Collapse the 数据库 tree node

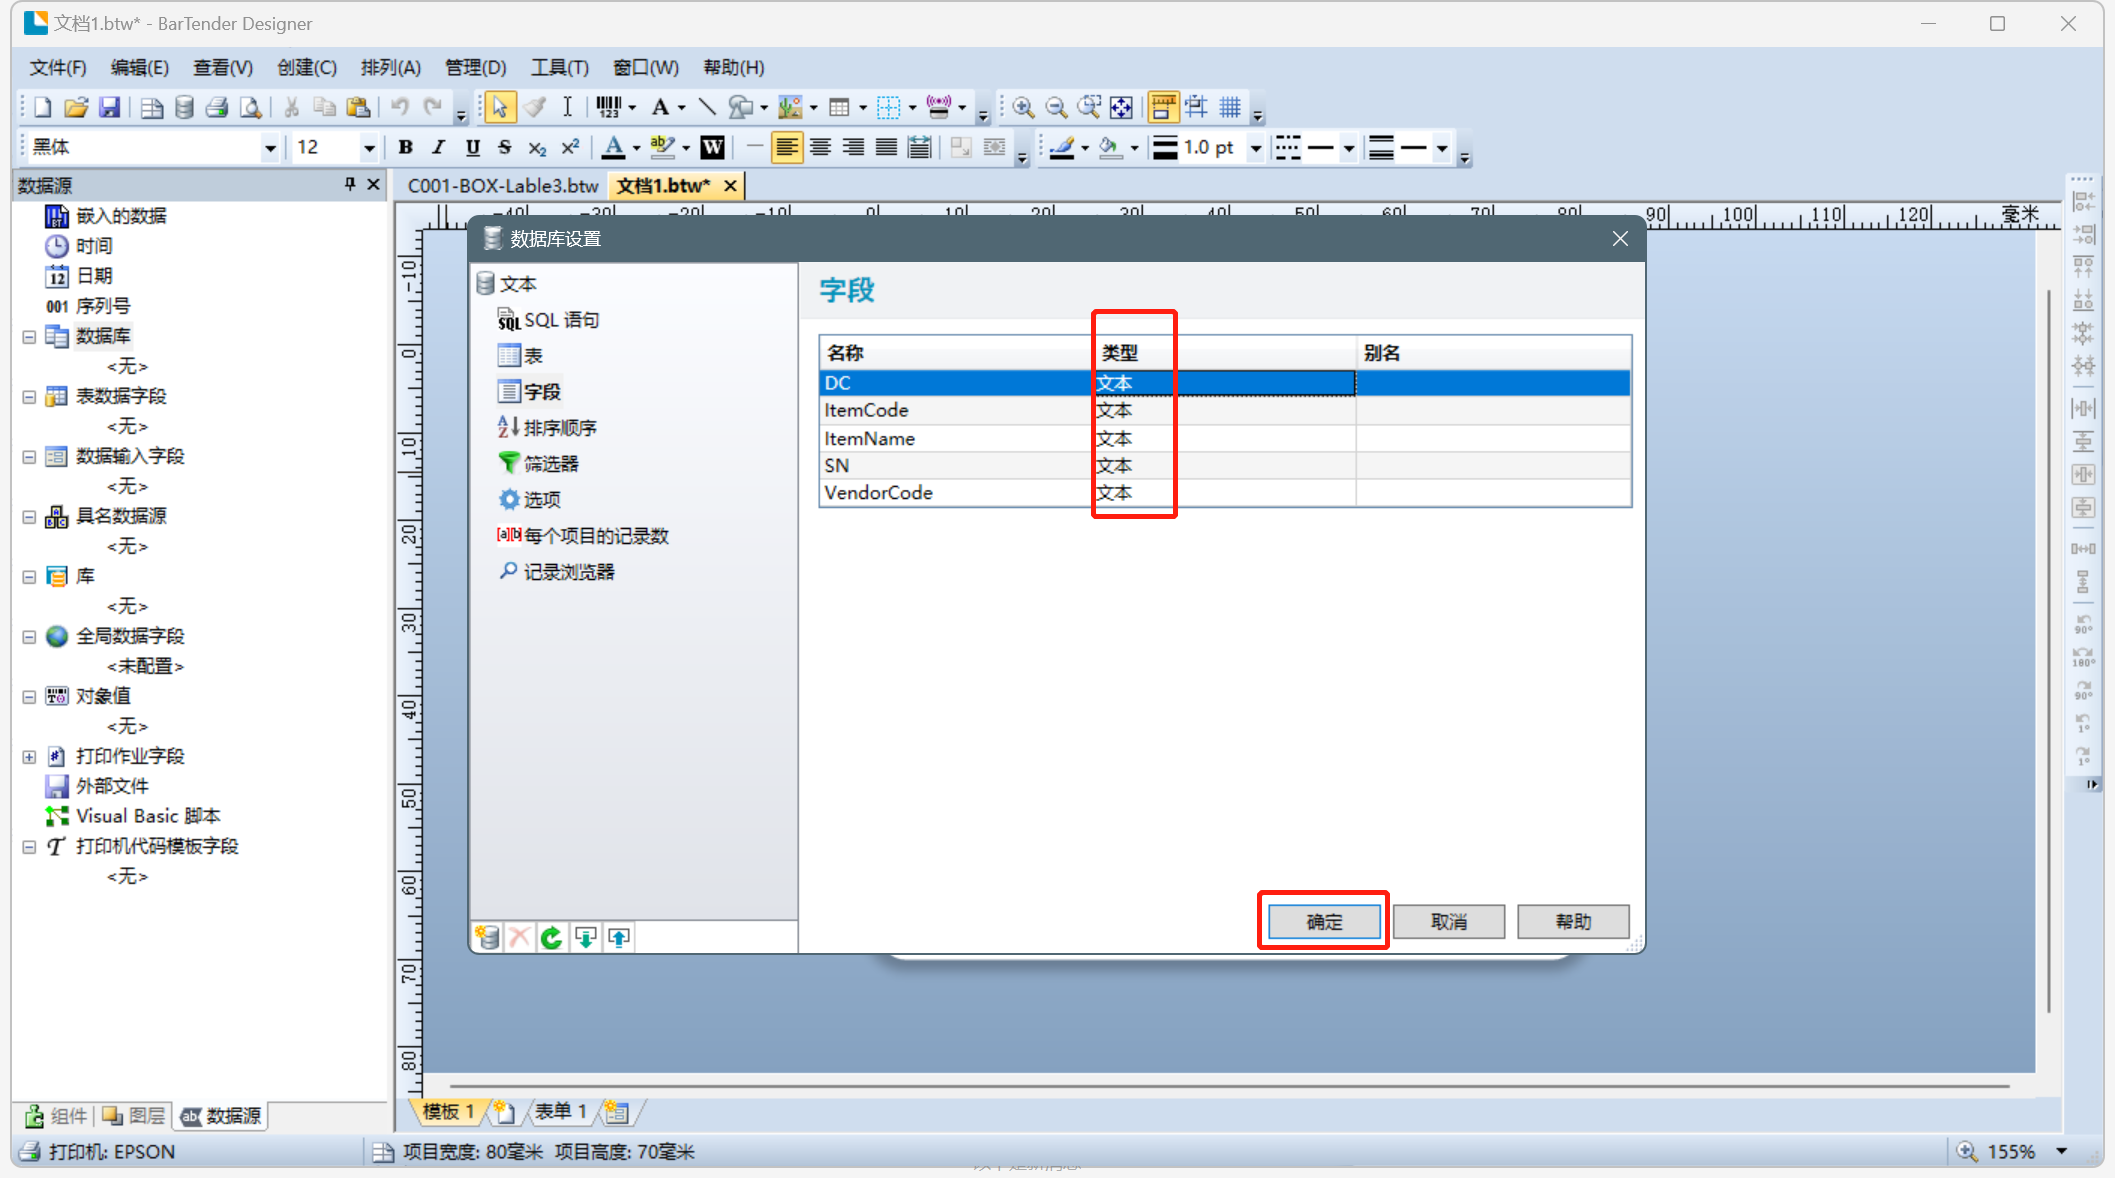(x=29, y=337)
